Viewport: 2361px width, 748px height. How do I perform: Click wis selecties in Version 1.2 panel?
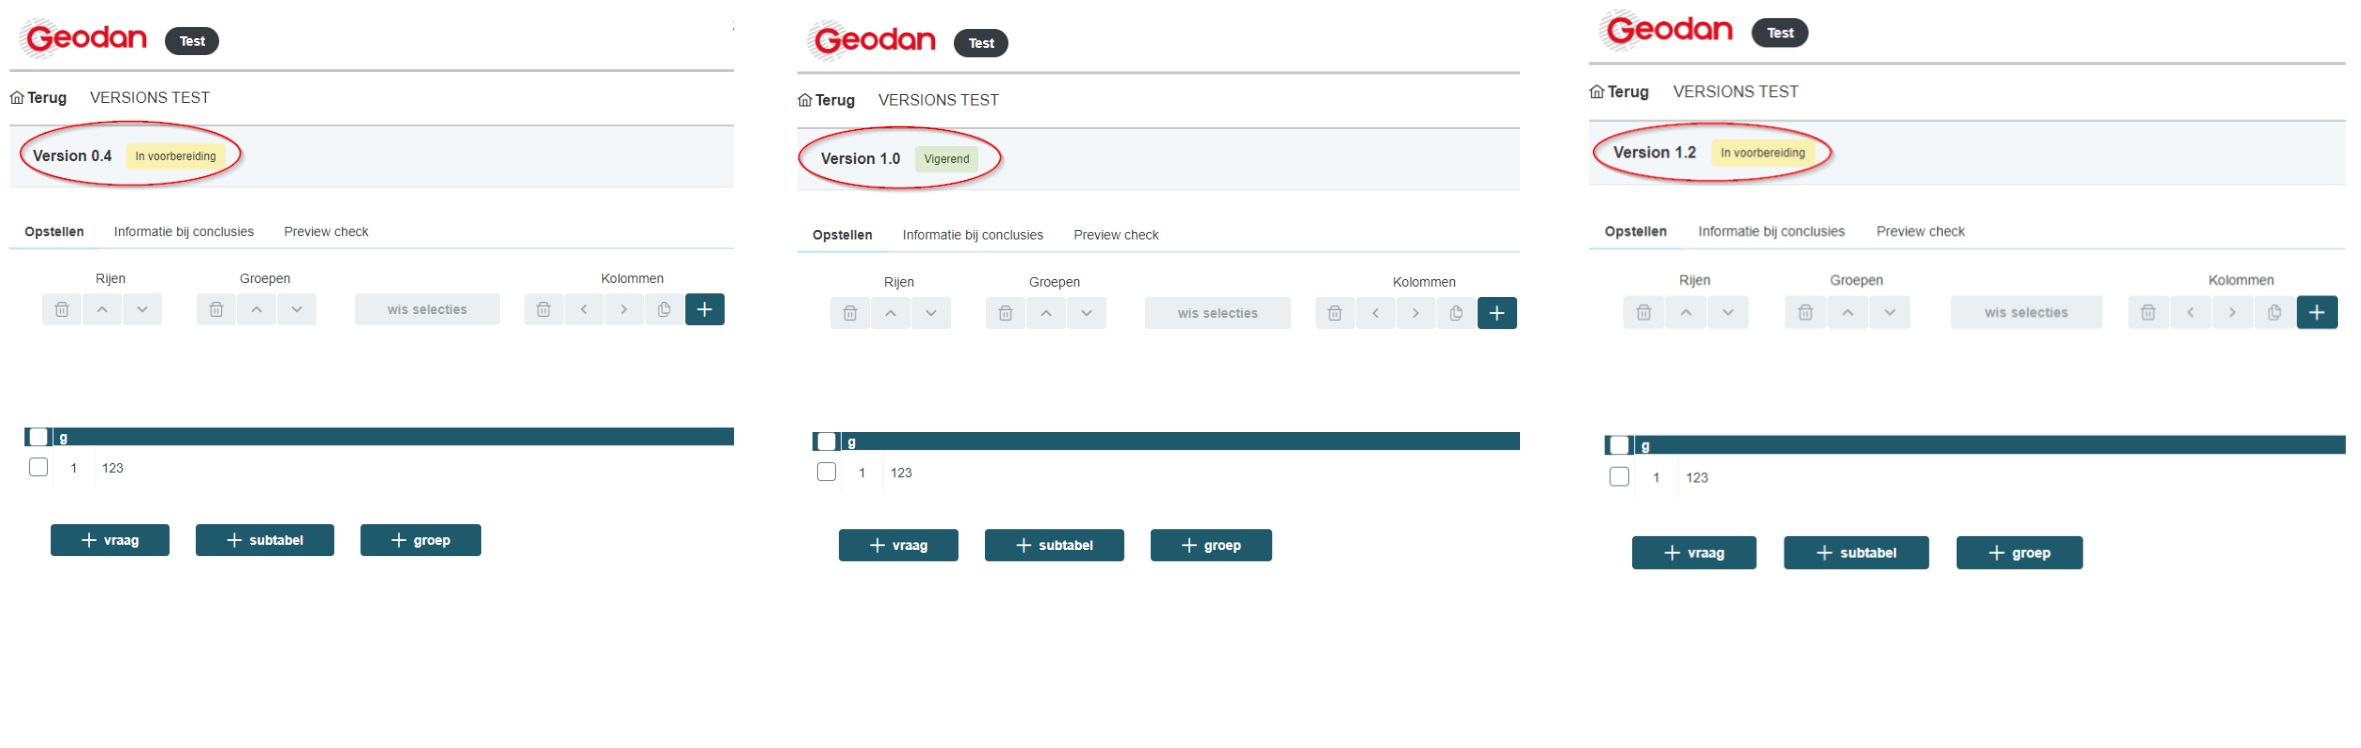(2026, 313)
